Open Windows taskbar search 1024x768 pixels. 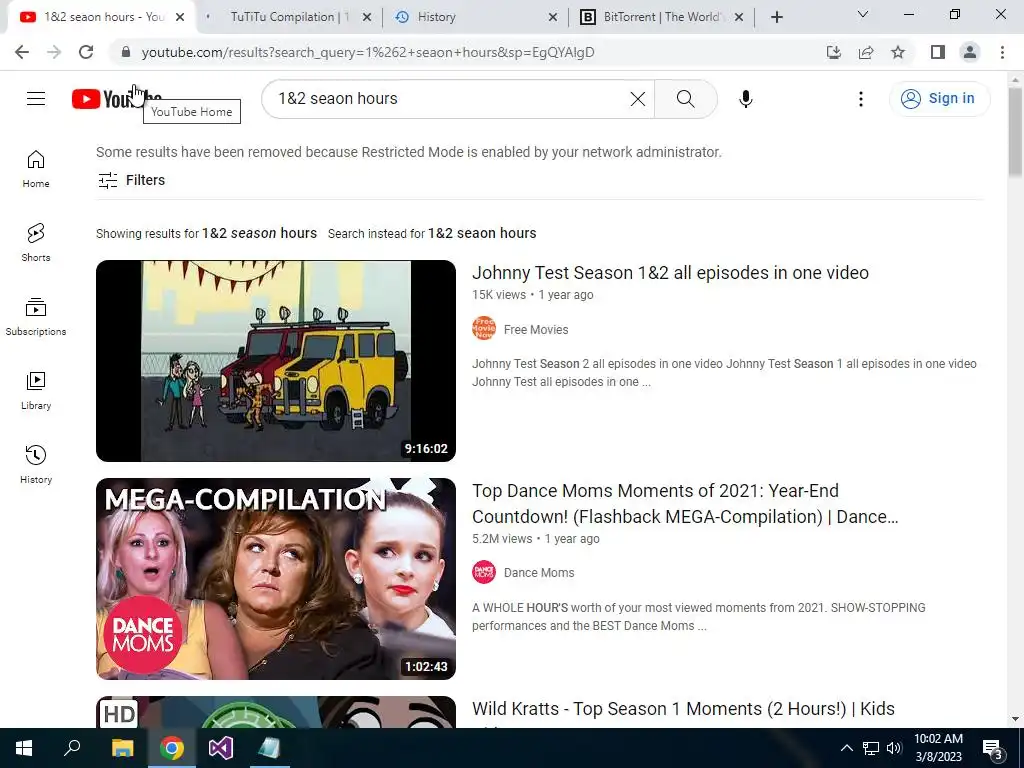(x=72, y=748)
